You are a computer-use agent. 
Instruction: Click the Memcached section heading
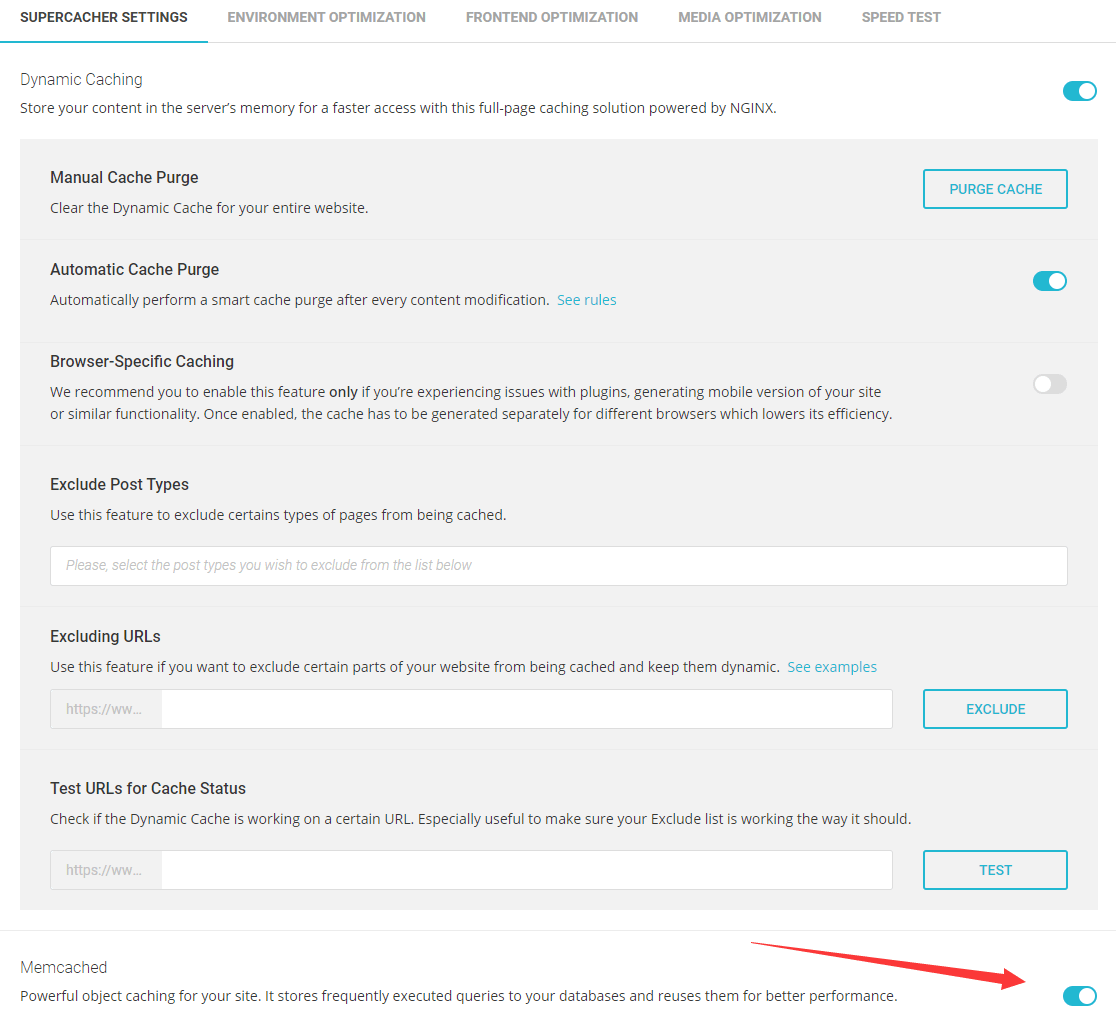coord(63,966)
